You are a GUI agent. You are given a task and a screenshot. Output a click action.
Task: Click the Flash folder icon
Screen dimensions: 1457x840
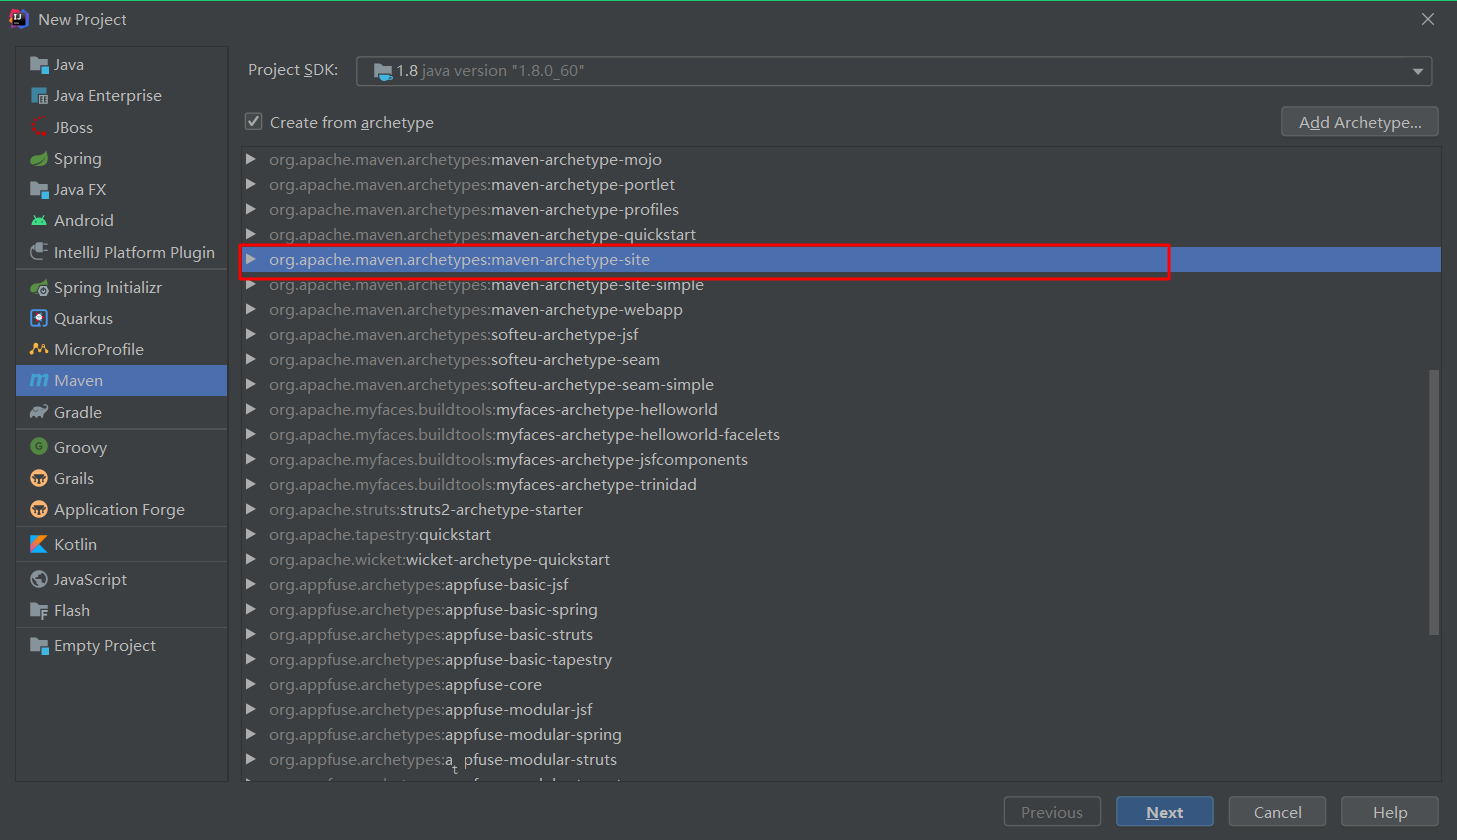coord(39,610)
